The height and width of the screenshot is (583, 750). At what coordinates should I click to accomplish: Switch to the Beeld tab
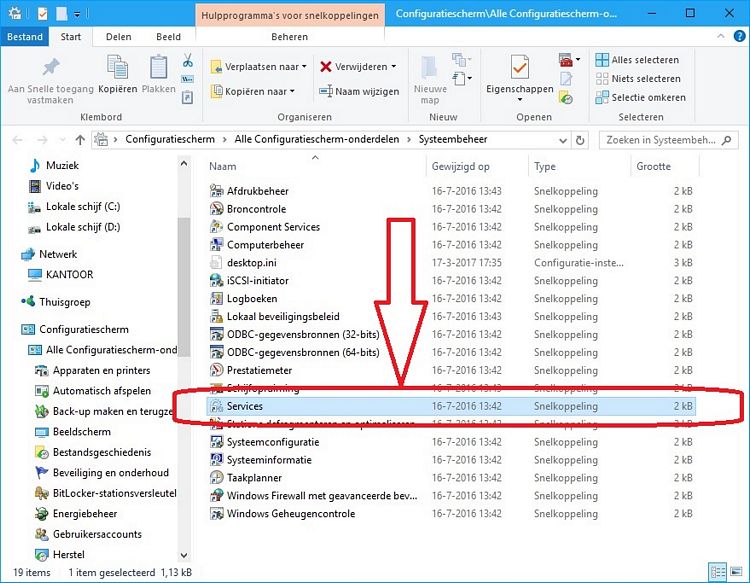pos(168,37)
